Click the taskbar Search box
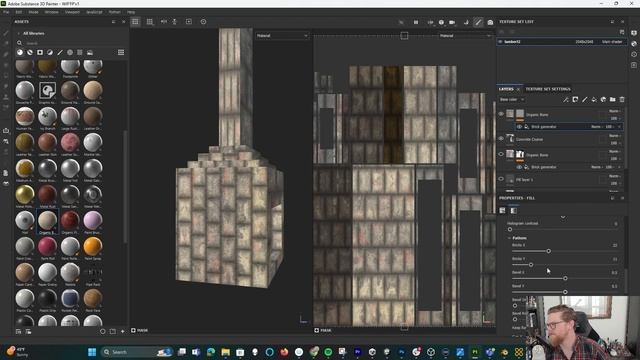 click(137, 352)
